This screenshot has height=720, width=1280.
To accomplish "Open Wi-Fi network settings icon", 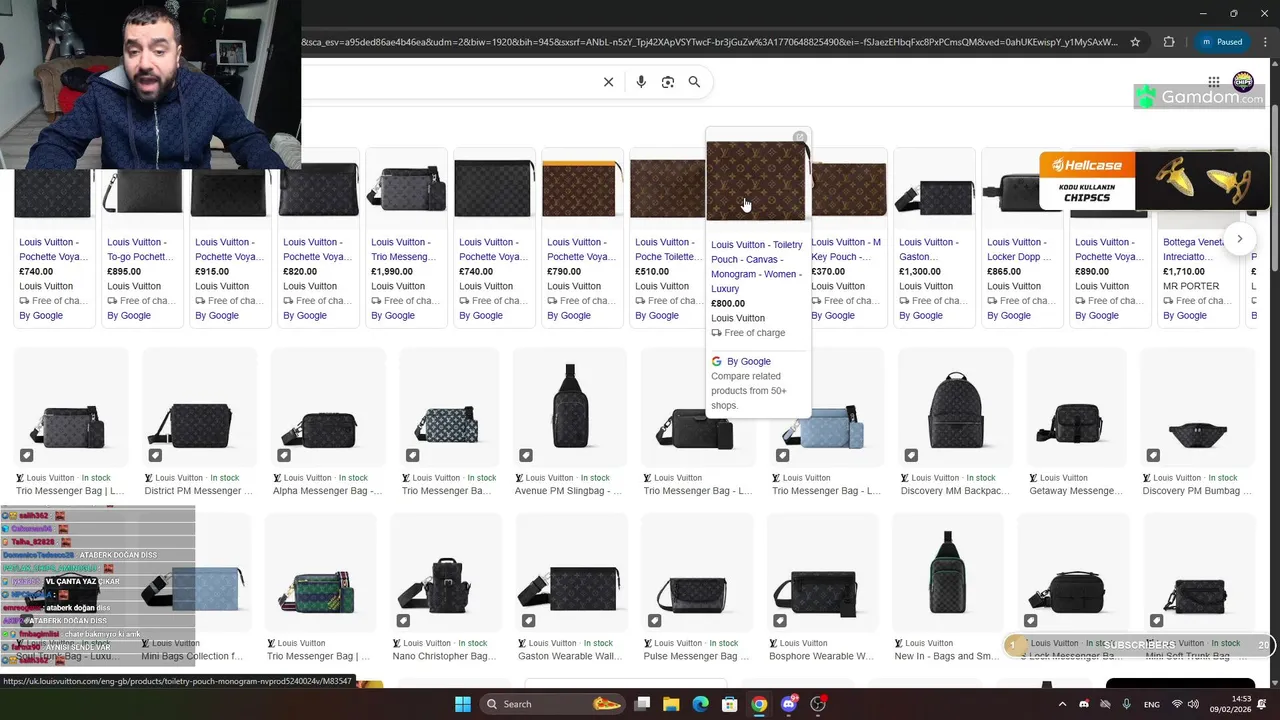I will (1177, 704).
